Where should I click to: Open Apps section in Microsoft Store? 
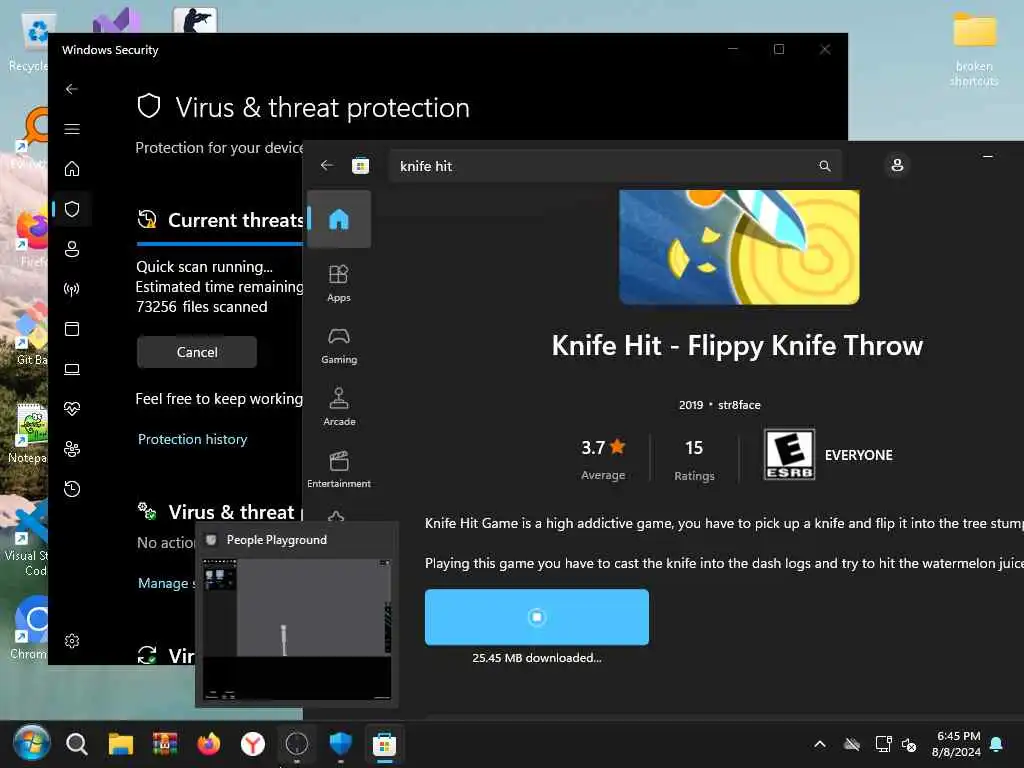339,283
